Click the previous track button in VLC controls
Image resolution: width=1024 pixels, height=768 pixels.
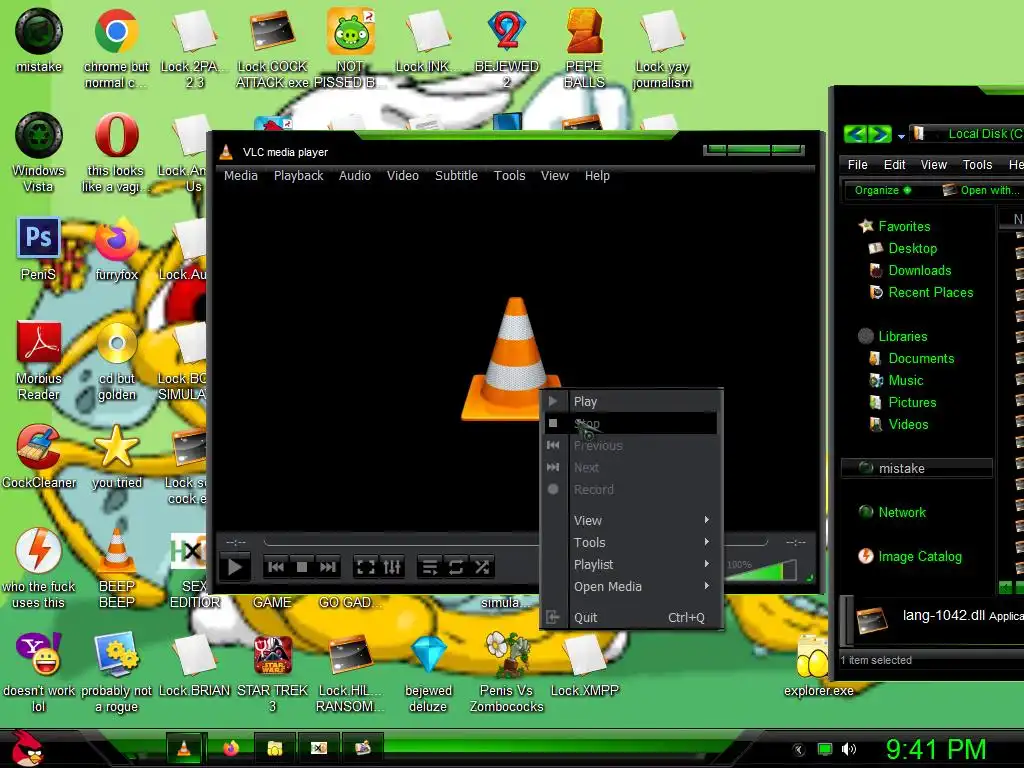tap(276, 567)
